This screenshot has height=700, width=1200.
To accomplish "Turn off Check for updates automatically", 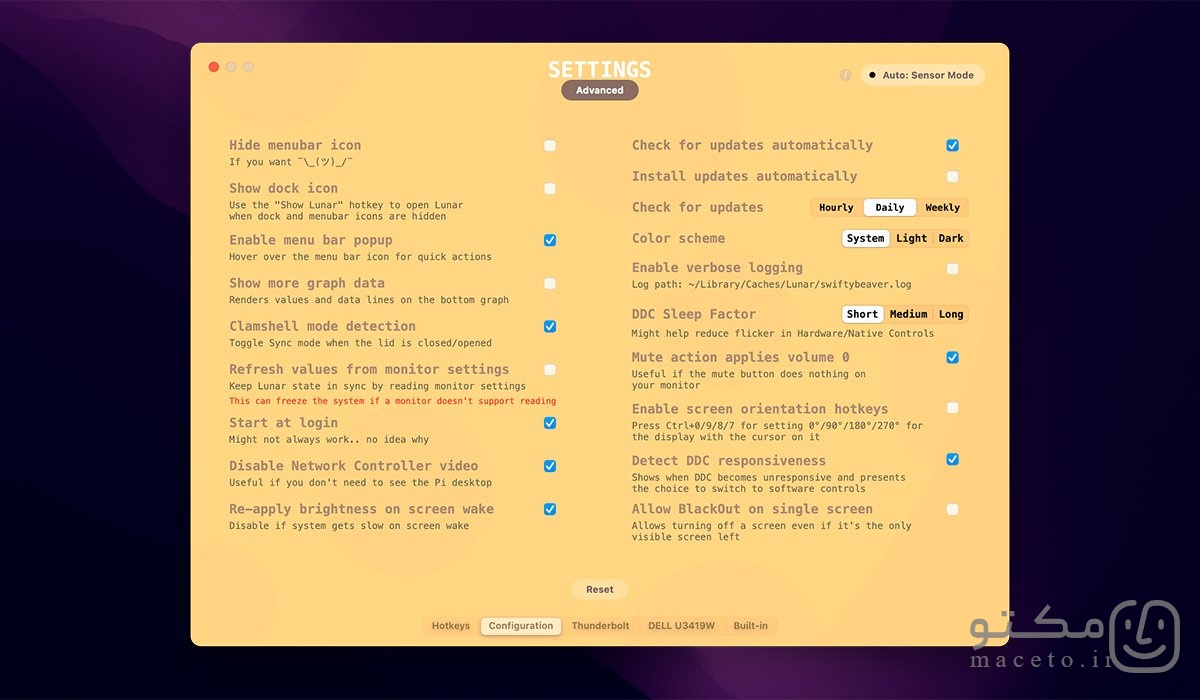I will pyautogui.click(x=953, y=146).
